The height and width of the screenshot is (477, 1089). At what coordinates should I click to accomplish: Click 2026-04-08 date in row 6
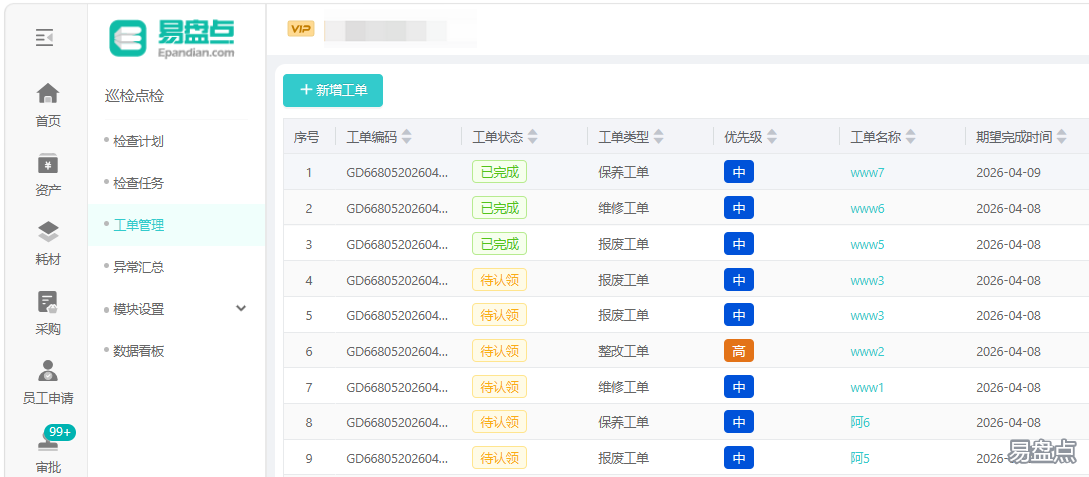click(1008, 351)
